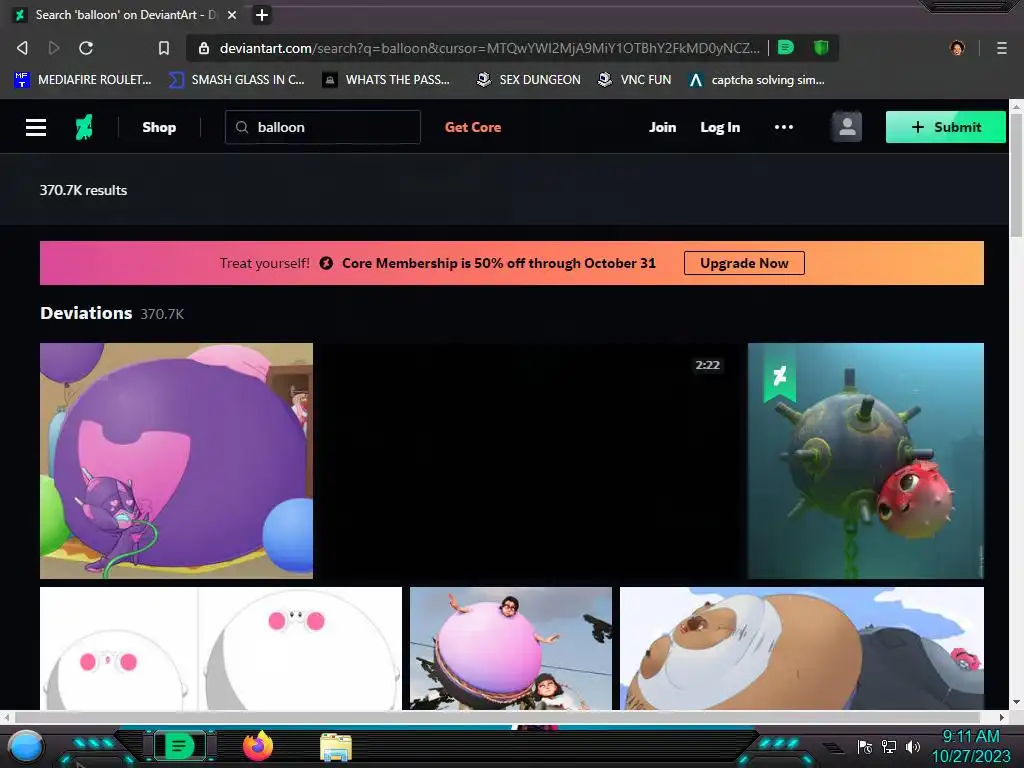
Task: Expand the three-dot more menu
Action: click(784, 127)
